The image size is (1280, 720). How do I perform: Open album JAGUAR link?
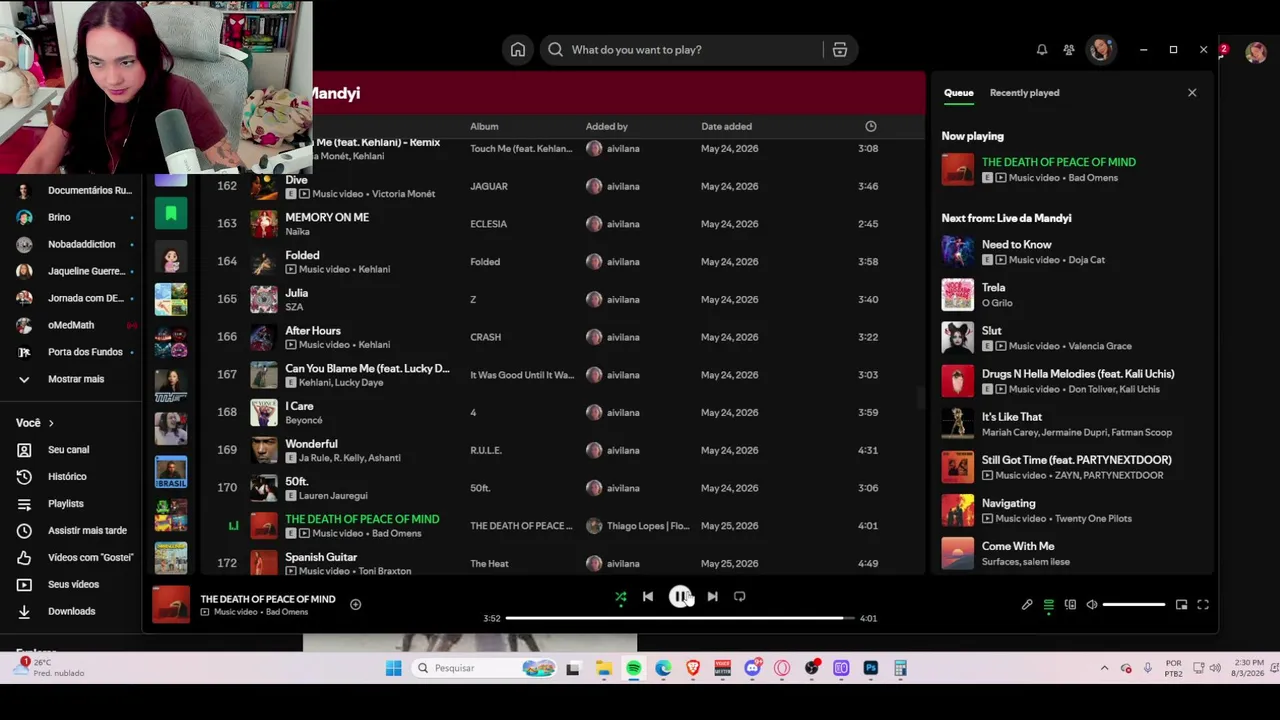(x=489, y=186)
